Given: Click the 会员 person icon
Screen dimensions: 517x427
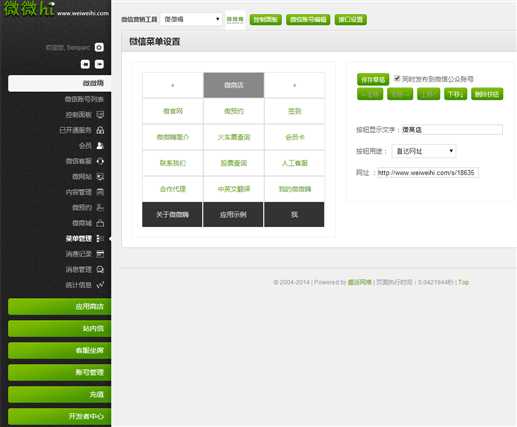Looking at the screenshot, I should tap(100, 146).
